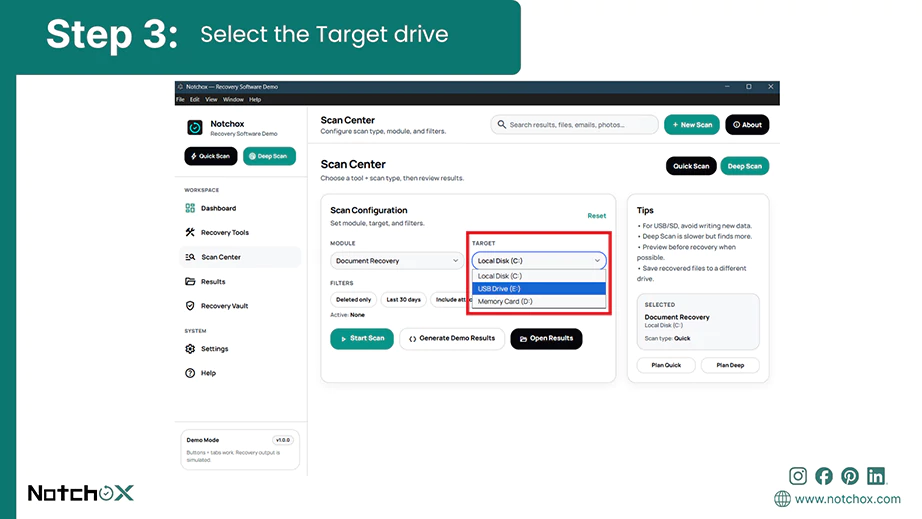Click the Plan Quick button

coord(666,365)
